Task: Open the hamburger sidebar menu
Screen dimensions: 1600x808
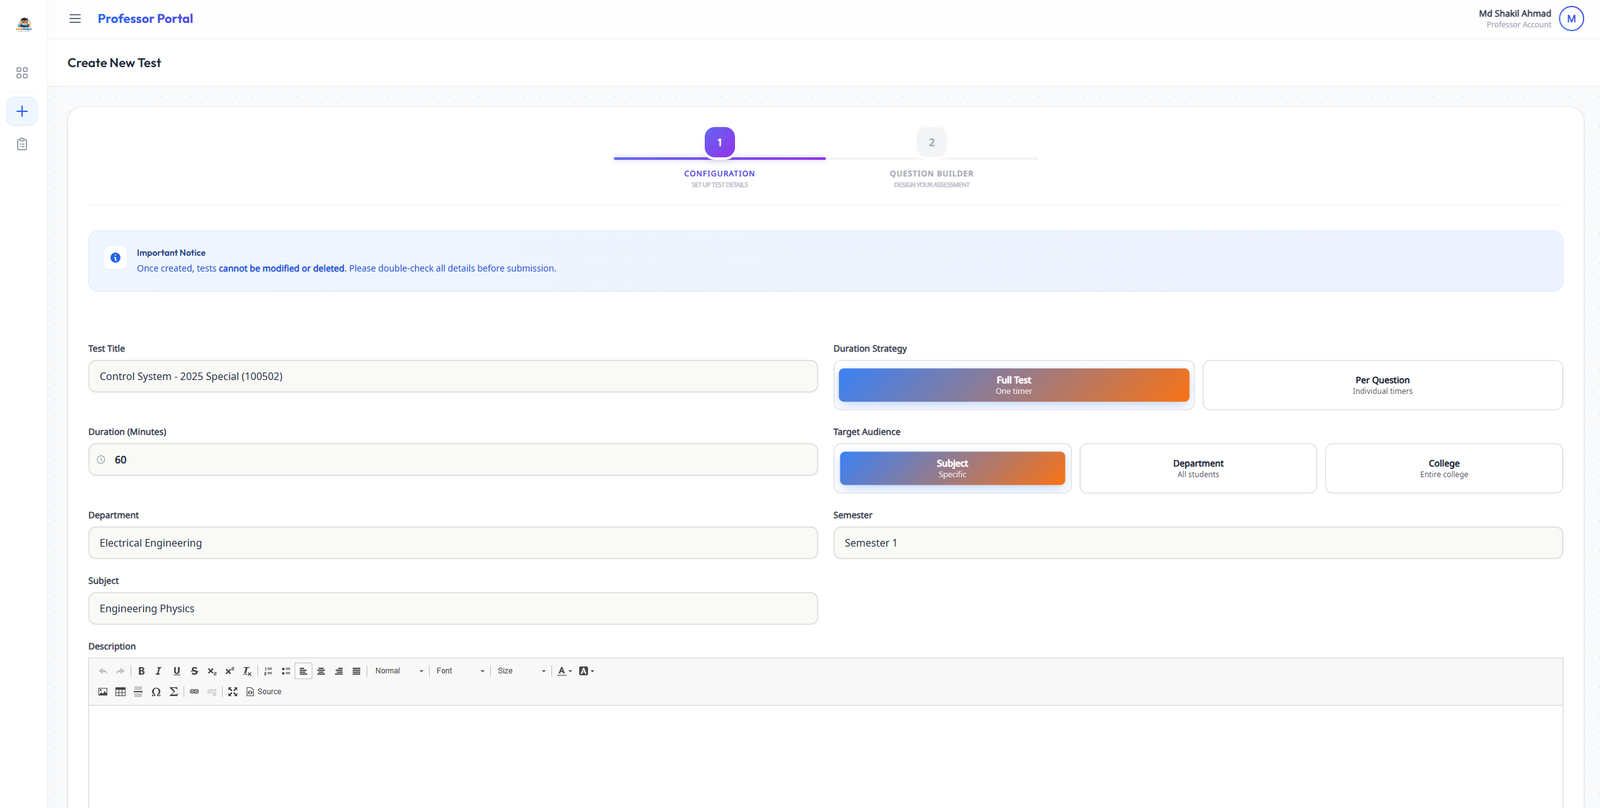Action: (x=75, y=19)
